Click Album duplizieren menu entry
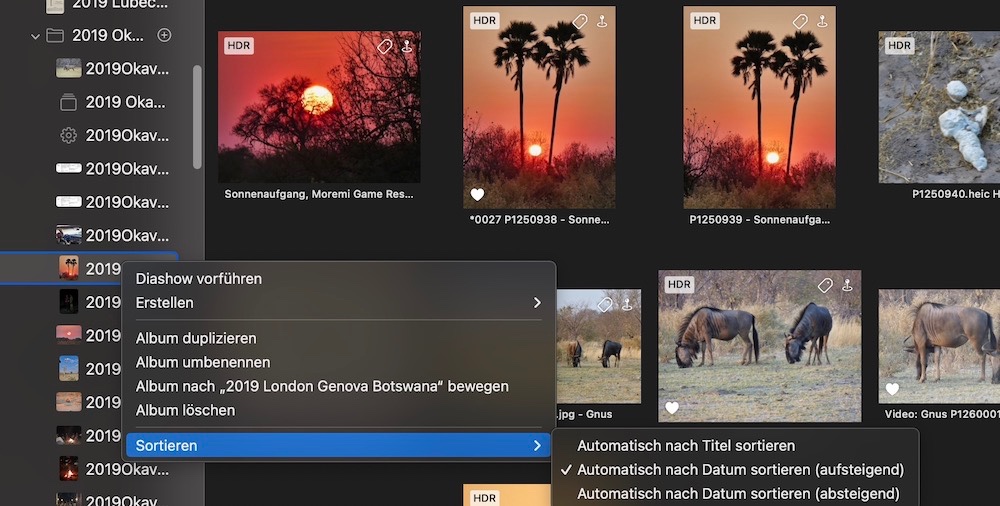 tap(196, 338)
